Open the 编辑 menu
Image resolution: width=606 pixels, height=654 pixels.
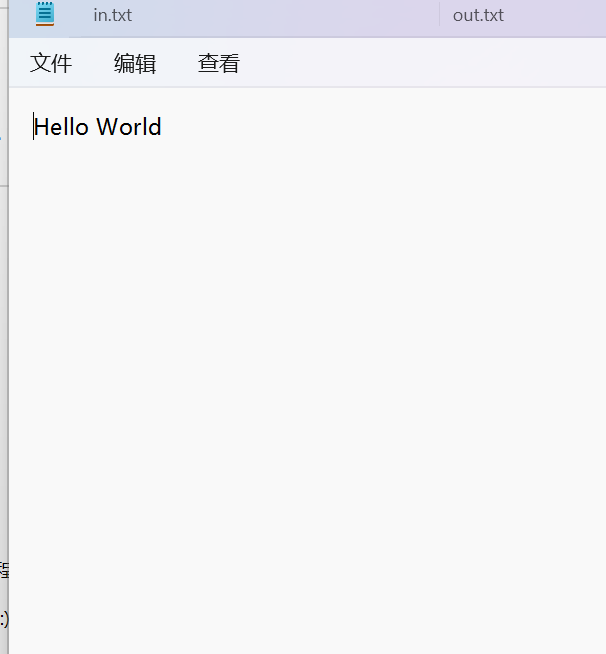(x=135, y=63)
